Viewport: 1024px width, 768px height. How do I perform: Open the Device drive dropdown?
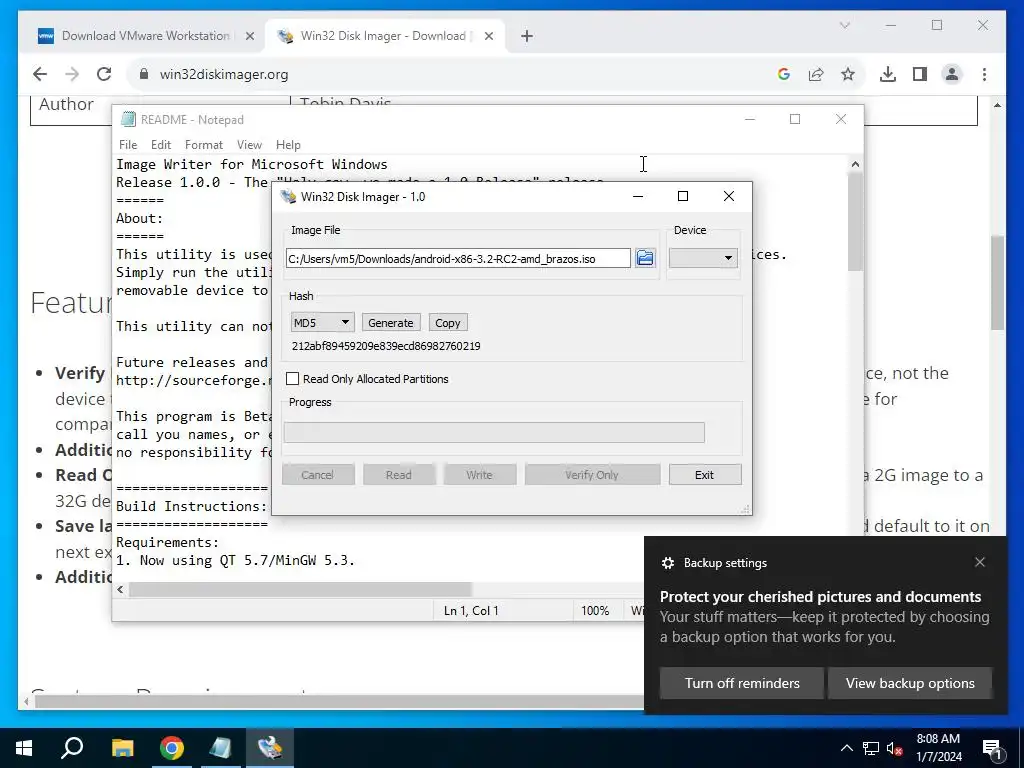coord(703,258)
